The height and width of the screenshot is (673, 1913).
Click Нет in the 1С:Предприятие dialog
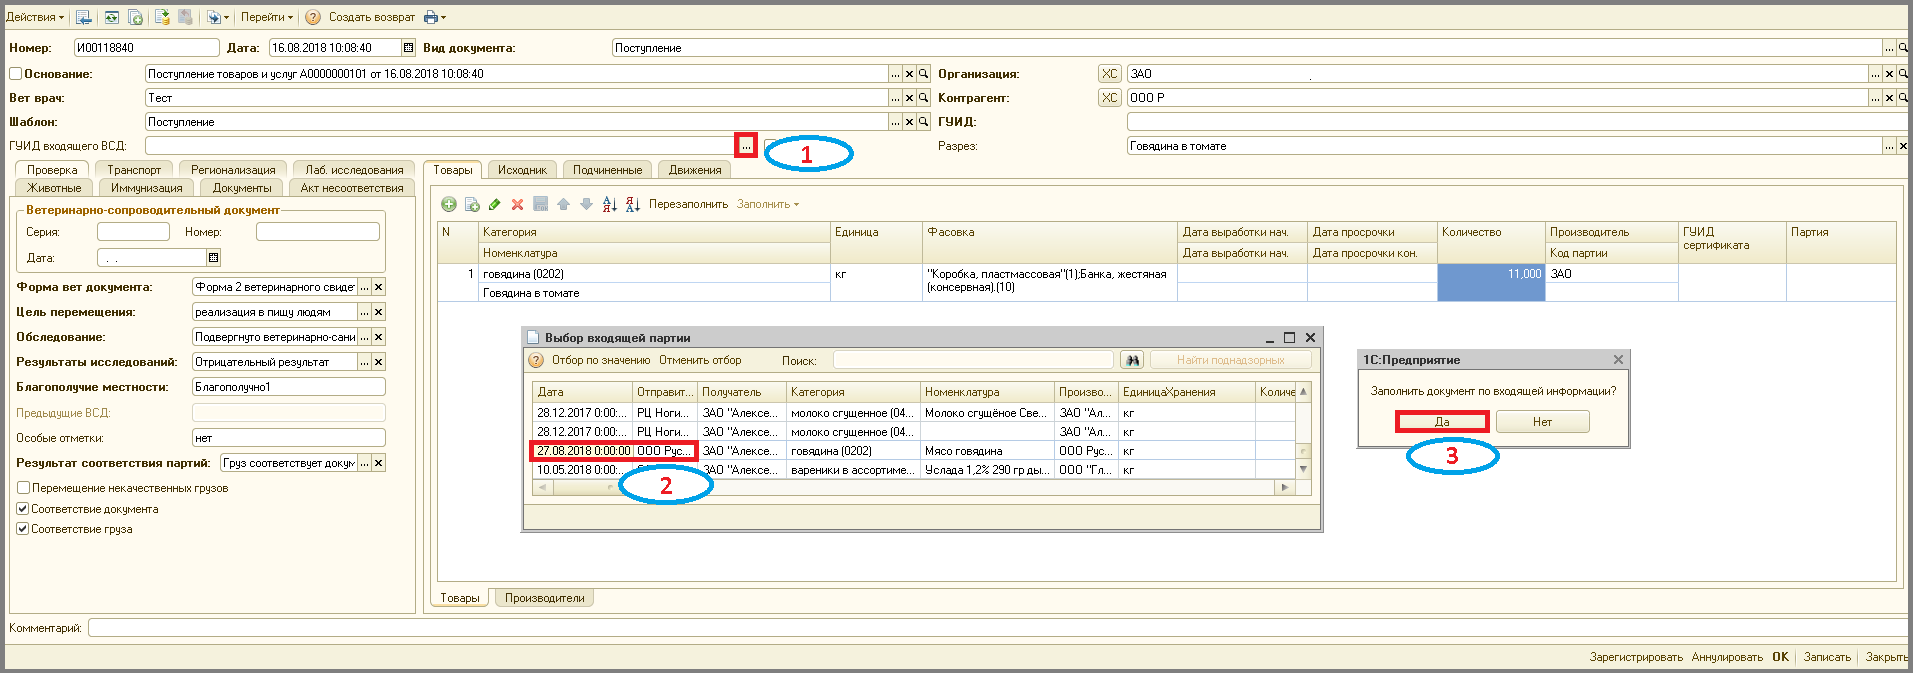pos(1542,422)
